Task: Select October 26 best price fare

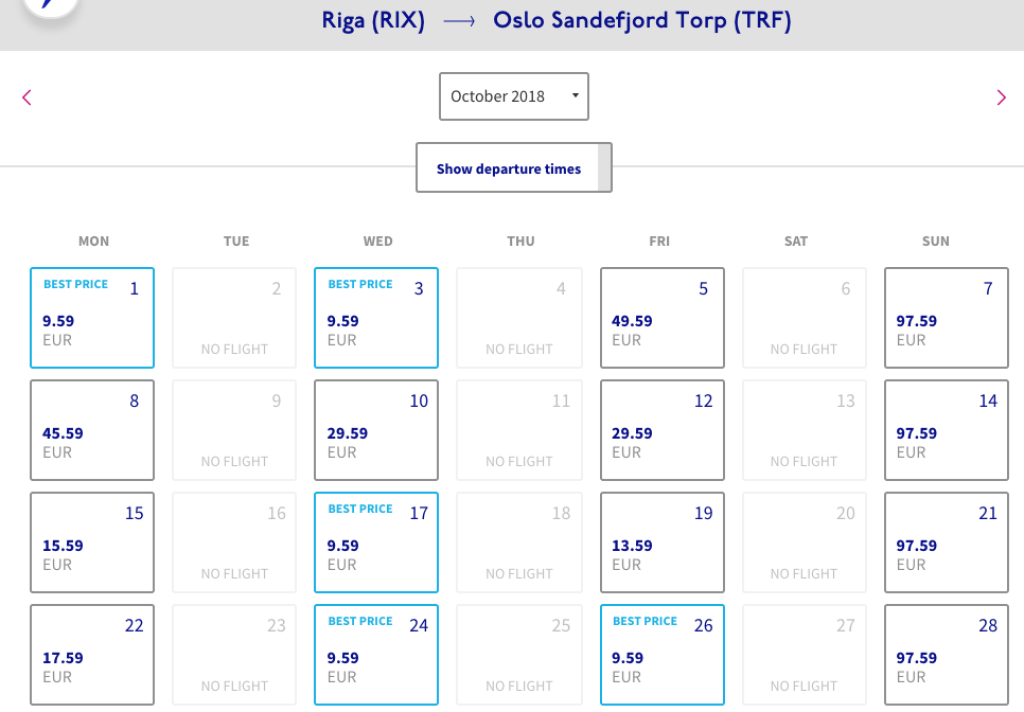Action: [x=661, y=654]
